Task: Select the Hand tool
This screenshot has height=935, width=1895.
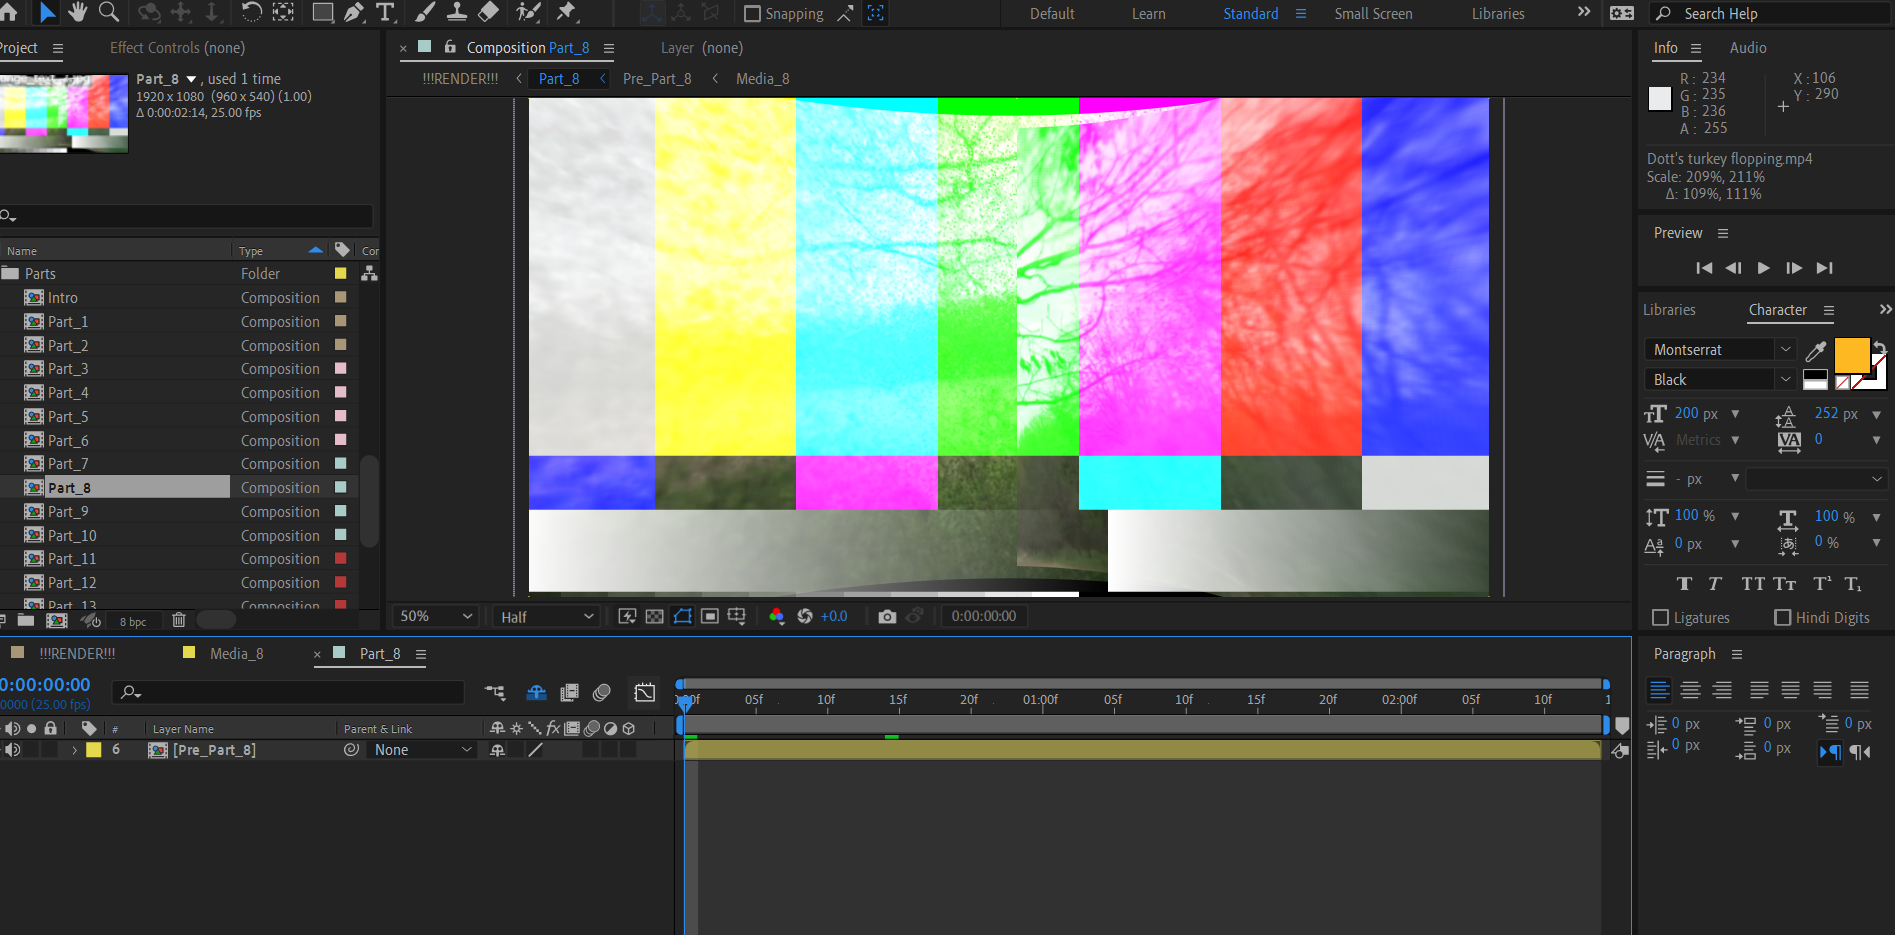Action: pyautogui.click(x=77, y=13)
